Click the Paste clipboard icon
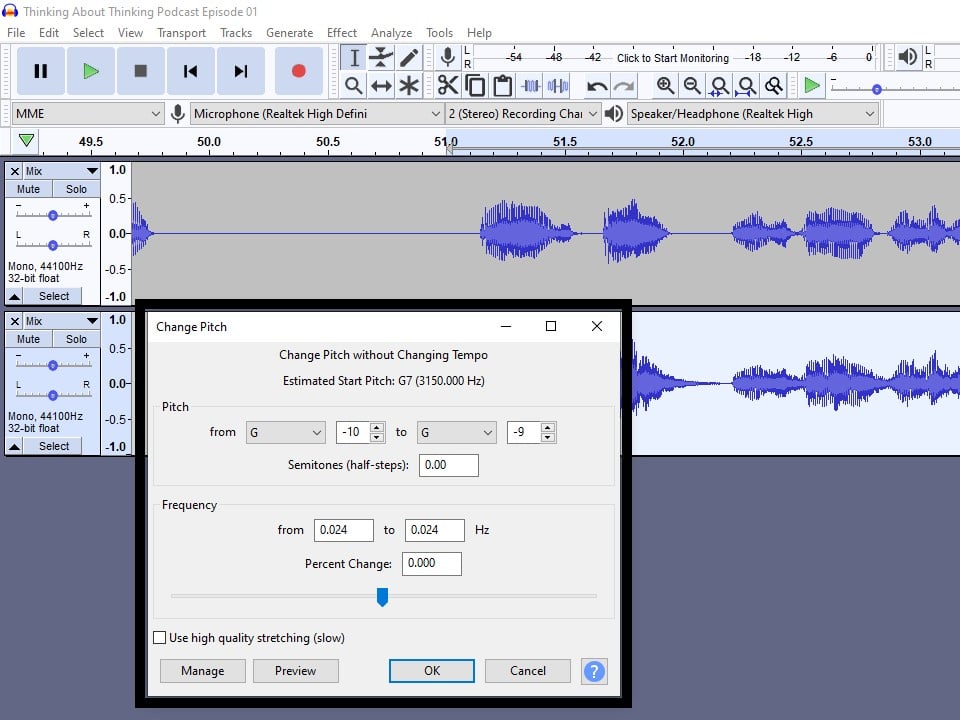 click(503, 86)
